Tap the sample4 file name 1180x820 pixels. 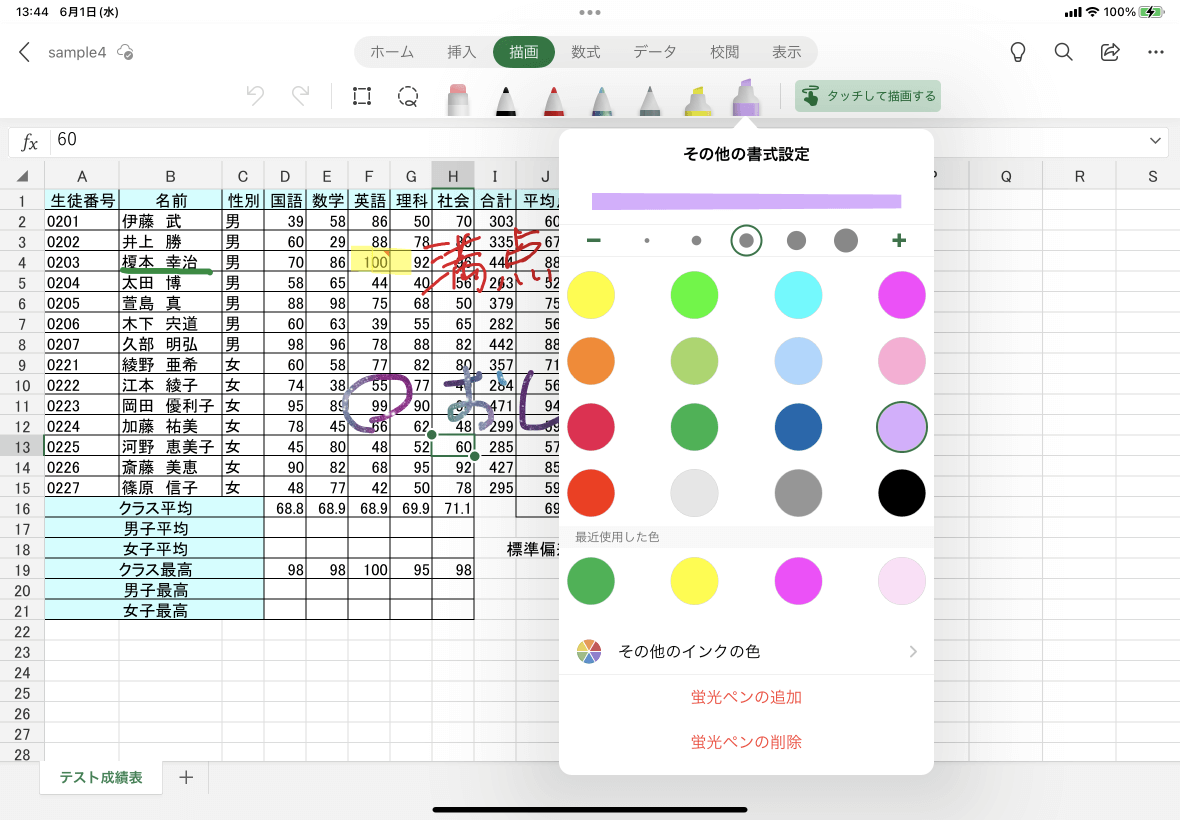click(x=77, y=52)
